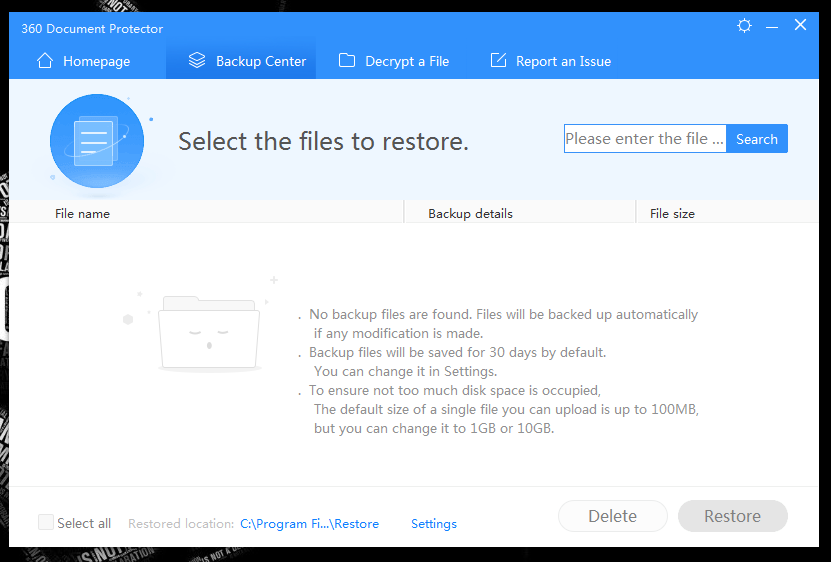
Task: Click the Restore button
Action: coord(732,516)
